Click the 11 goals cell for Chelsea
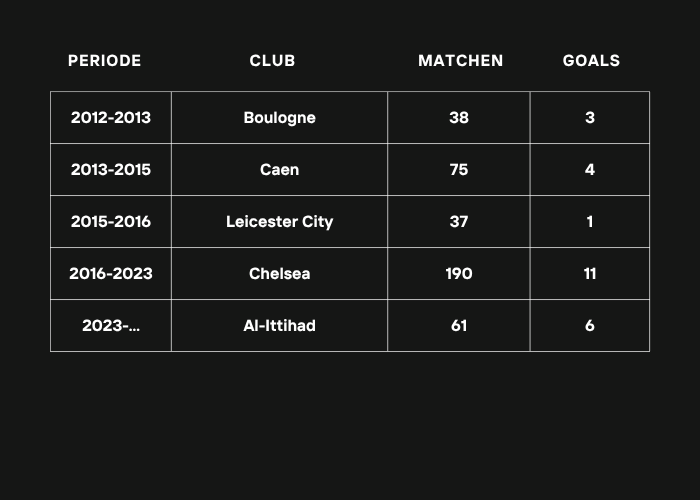The image size is (700, 500). click(x=590, y=273)
